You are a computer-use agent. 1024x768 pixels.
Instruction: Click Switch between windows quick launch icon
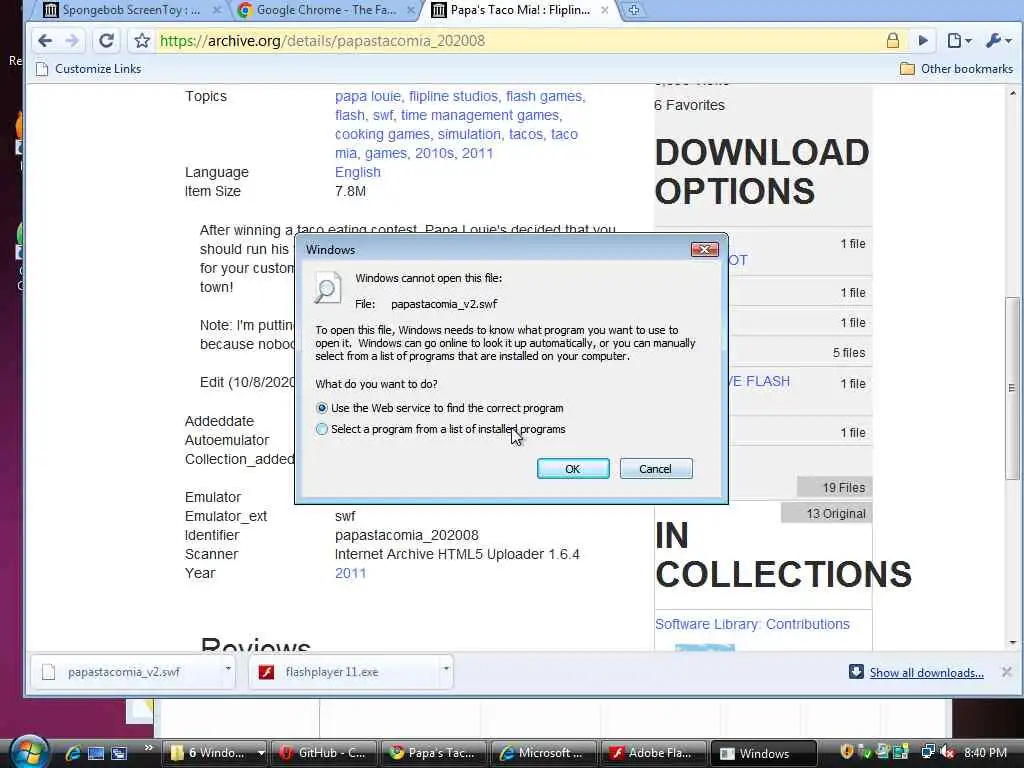point(119,753)
